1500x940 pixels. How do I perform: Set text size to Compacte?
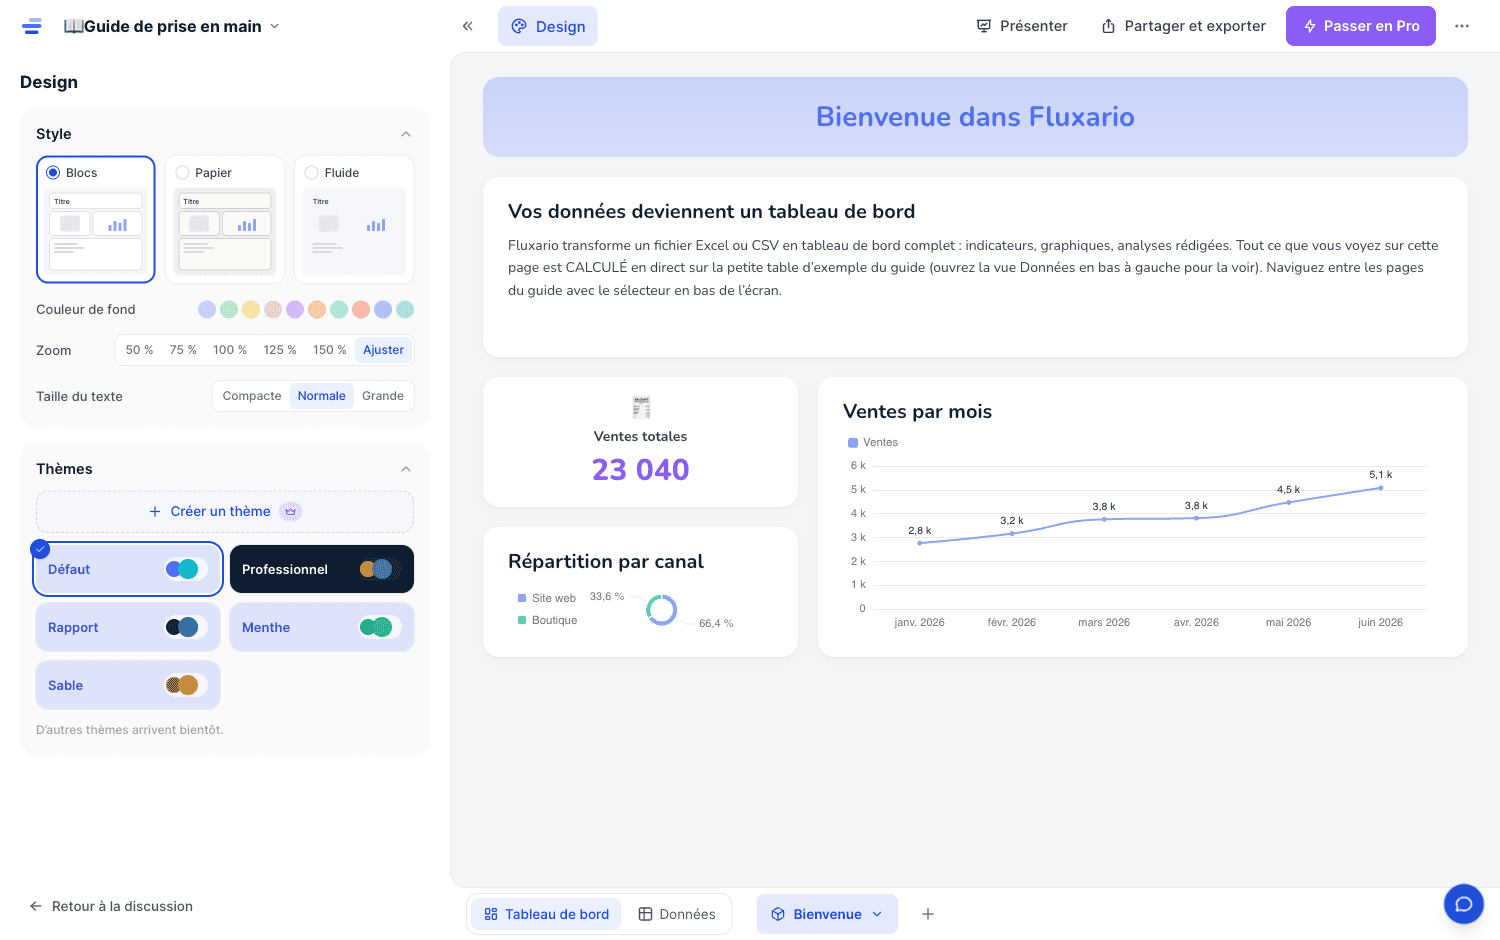pos(252,396)
